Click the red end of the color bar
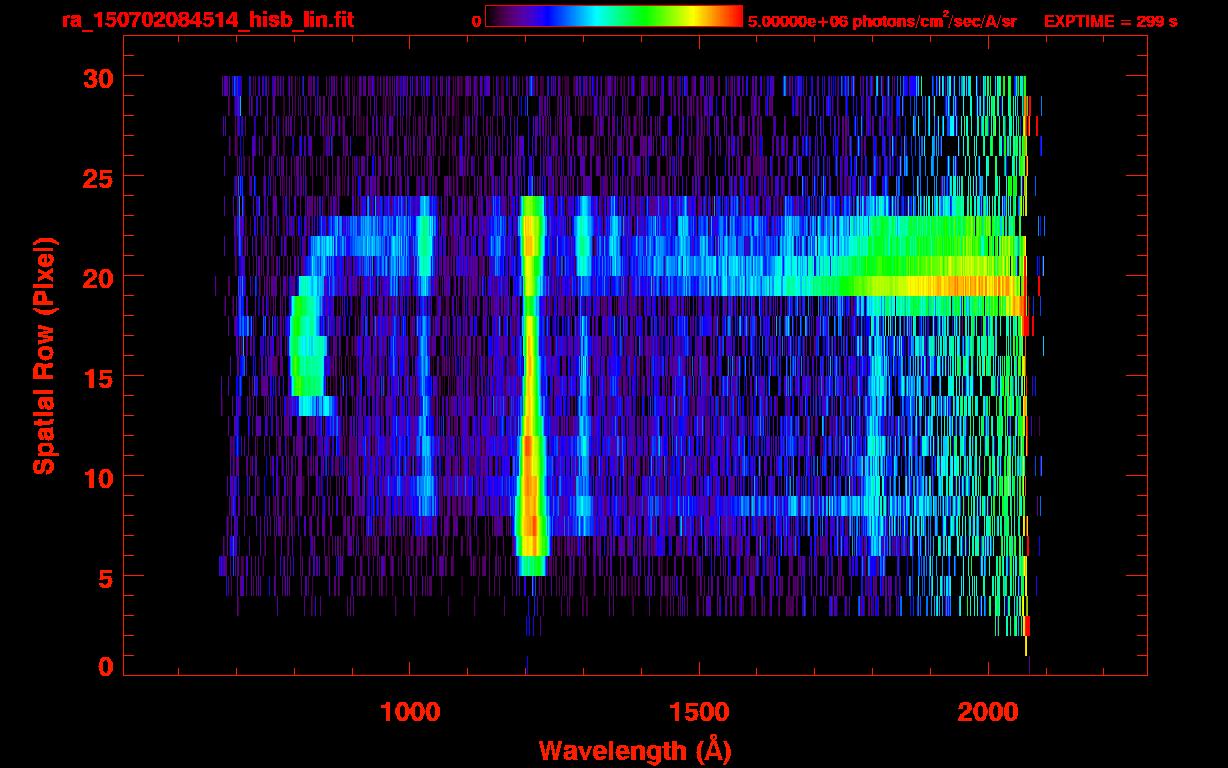 (x=732, y=16)
